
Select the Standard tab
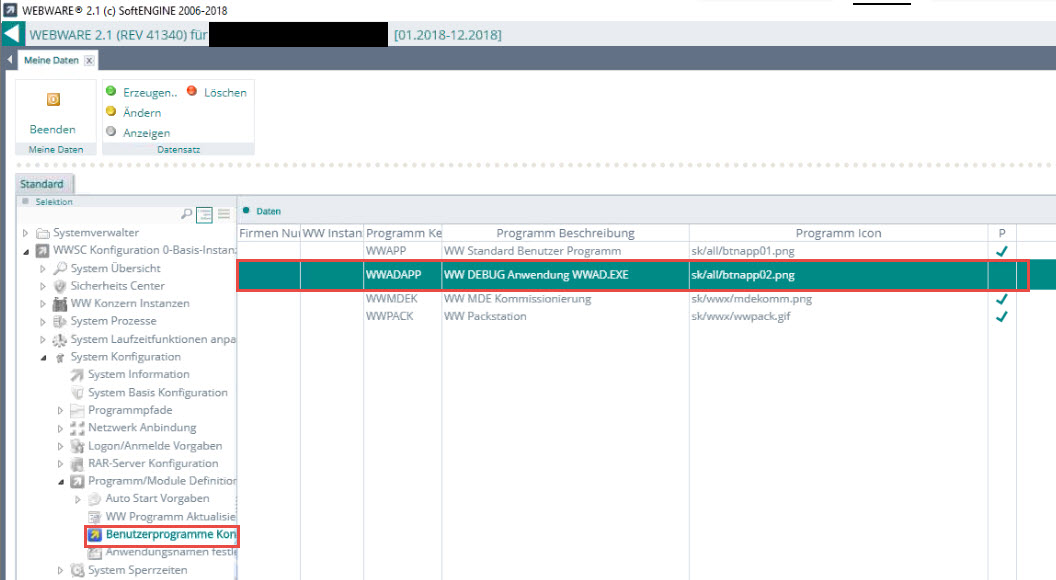[x=42, y=184]
